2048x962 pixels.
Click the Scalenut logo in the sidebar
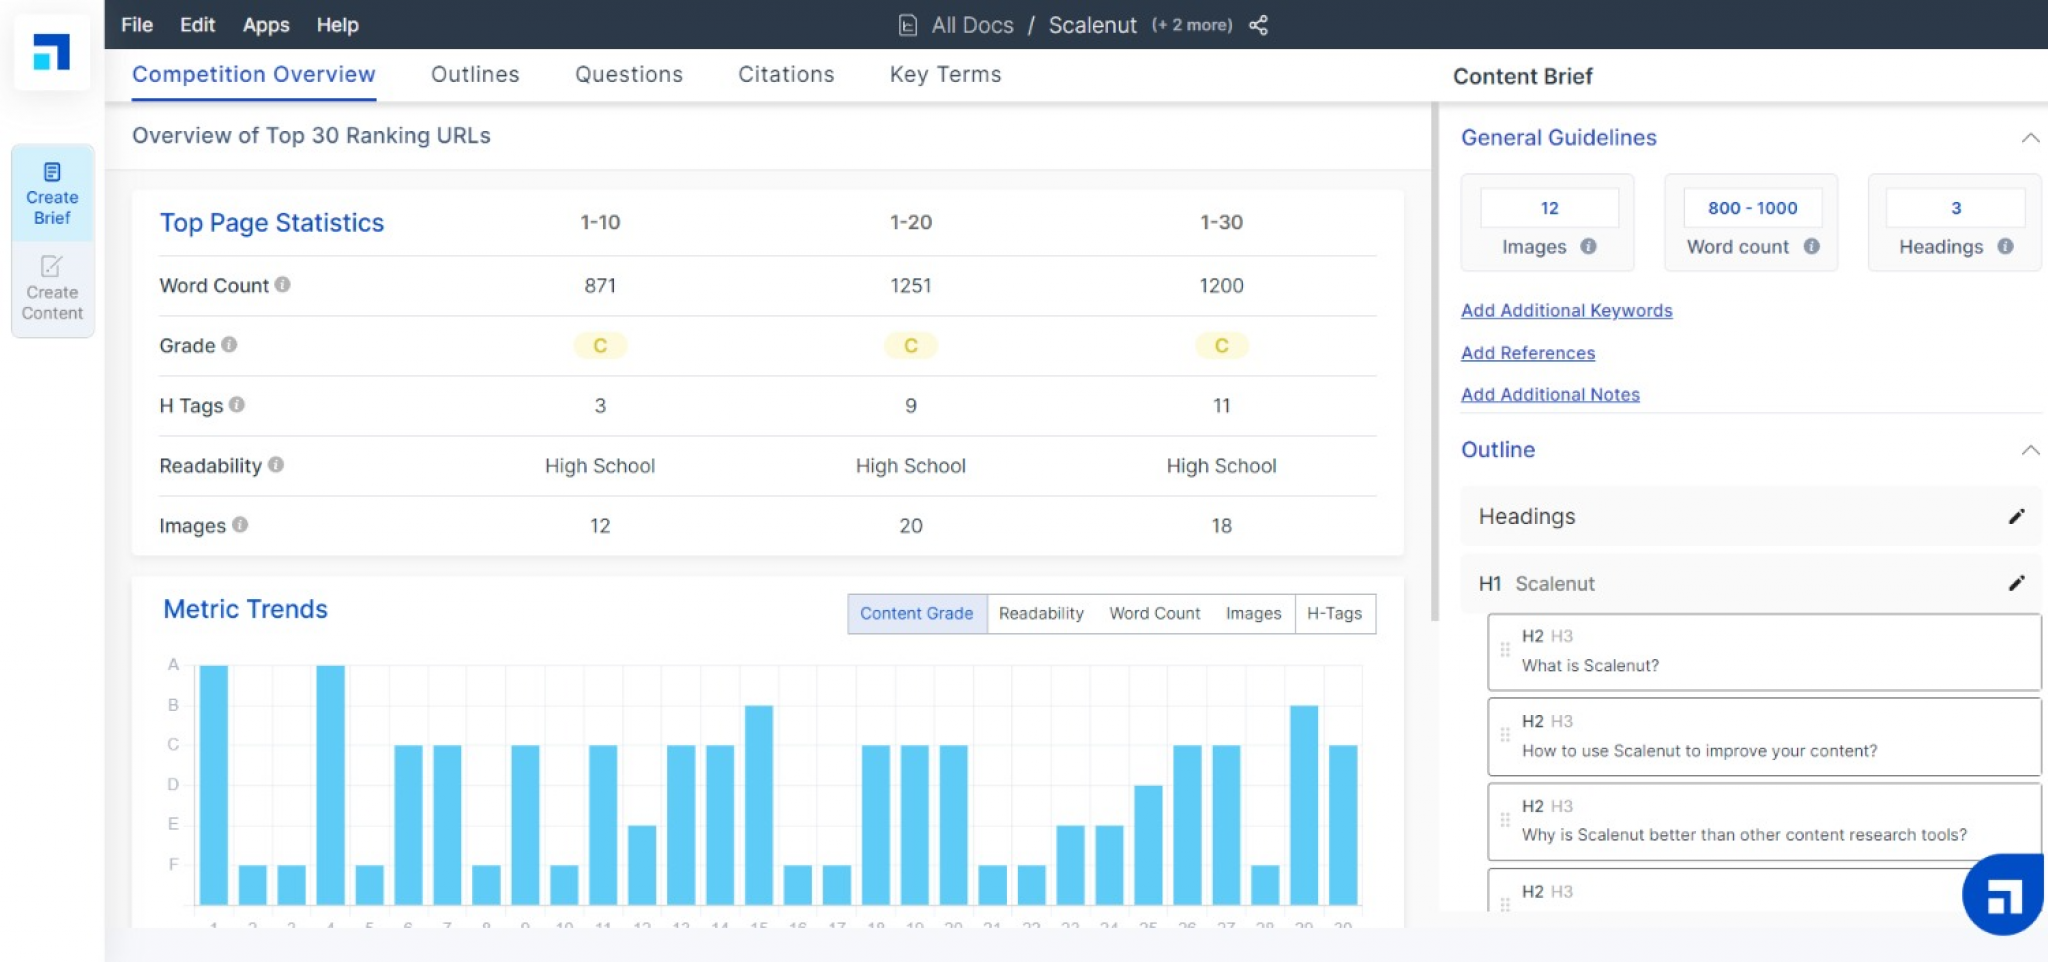click(52, 52)
